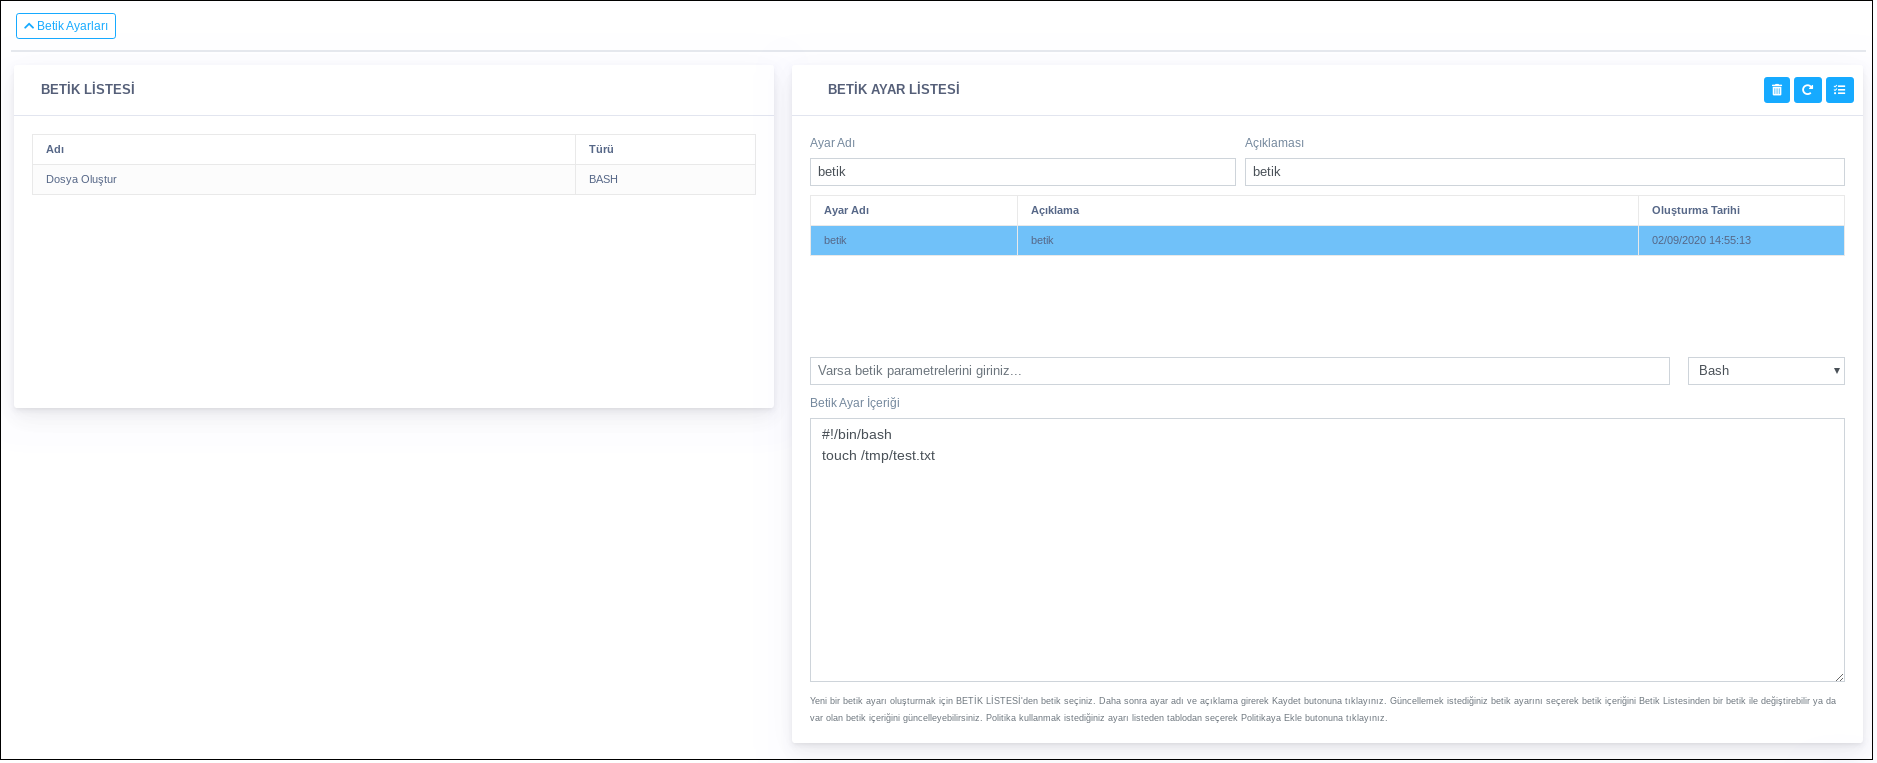The width and height of the screenshot is (1877, 763).
Task: Click the BASH type cell of Dosya Oluştur
Action: pos(603,180)
